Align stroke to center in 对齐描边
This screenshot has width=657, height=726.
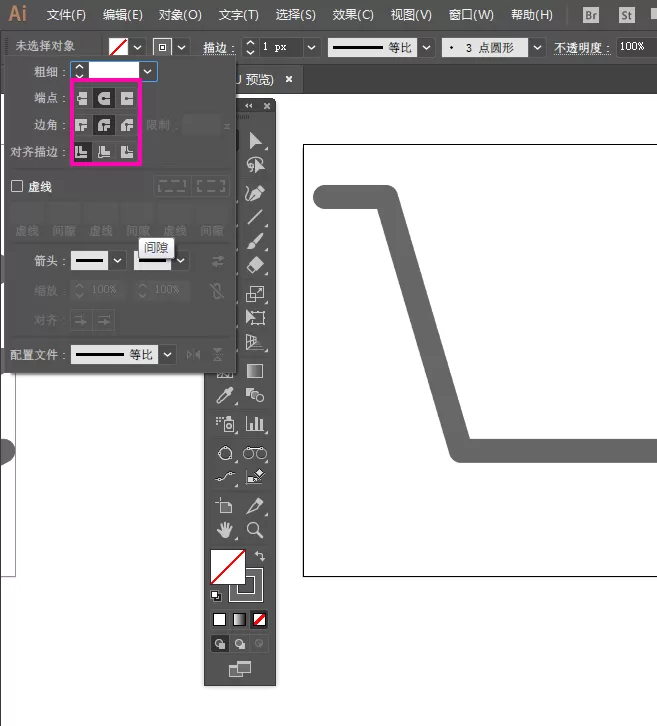tap(81, 152)
